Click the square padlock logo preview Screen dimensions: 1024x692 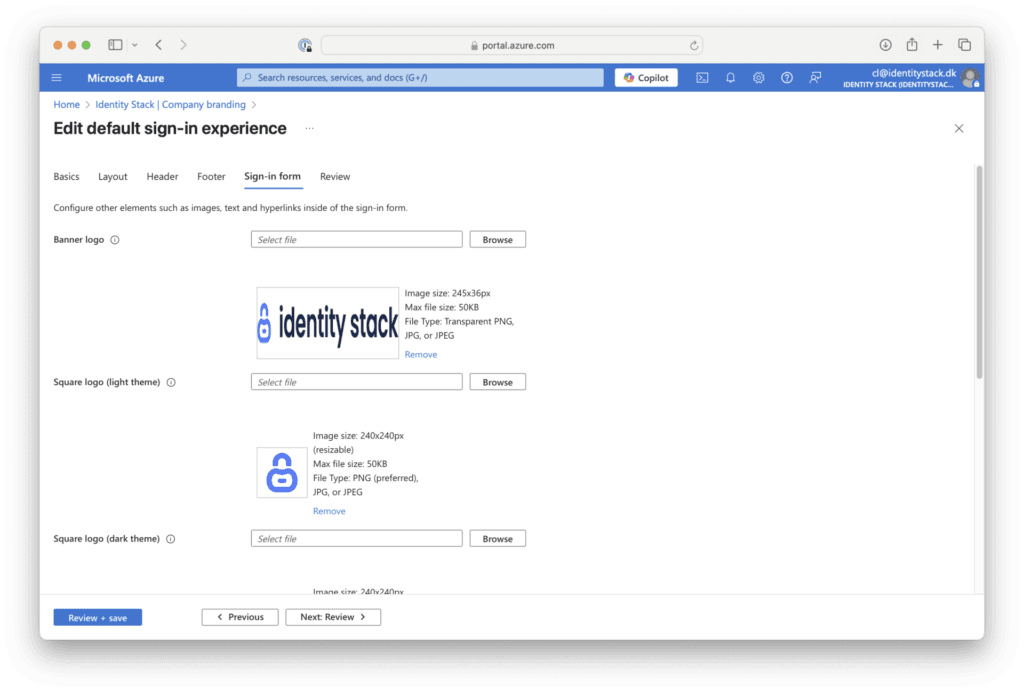[282, 473]
